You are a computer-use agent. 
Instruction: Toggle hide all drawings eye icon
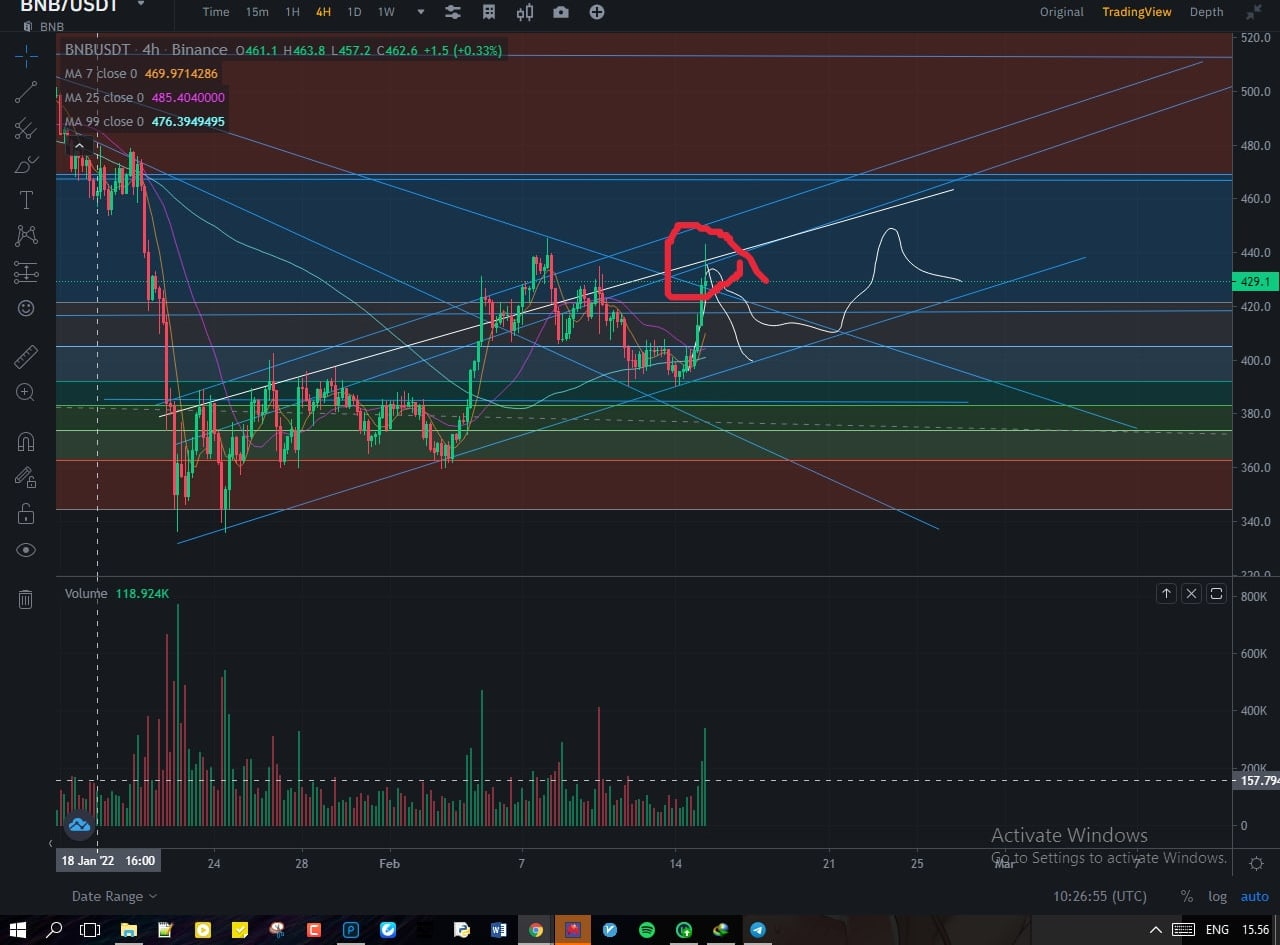[26, 550]
